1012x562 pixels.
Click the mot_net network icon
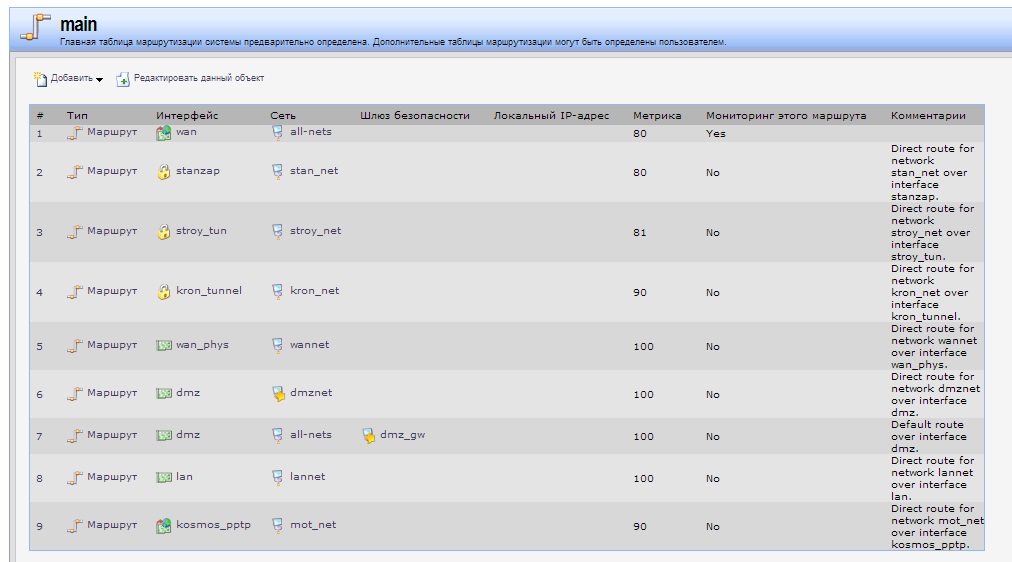[277, 525]
